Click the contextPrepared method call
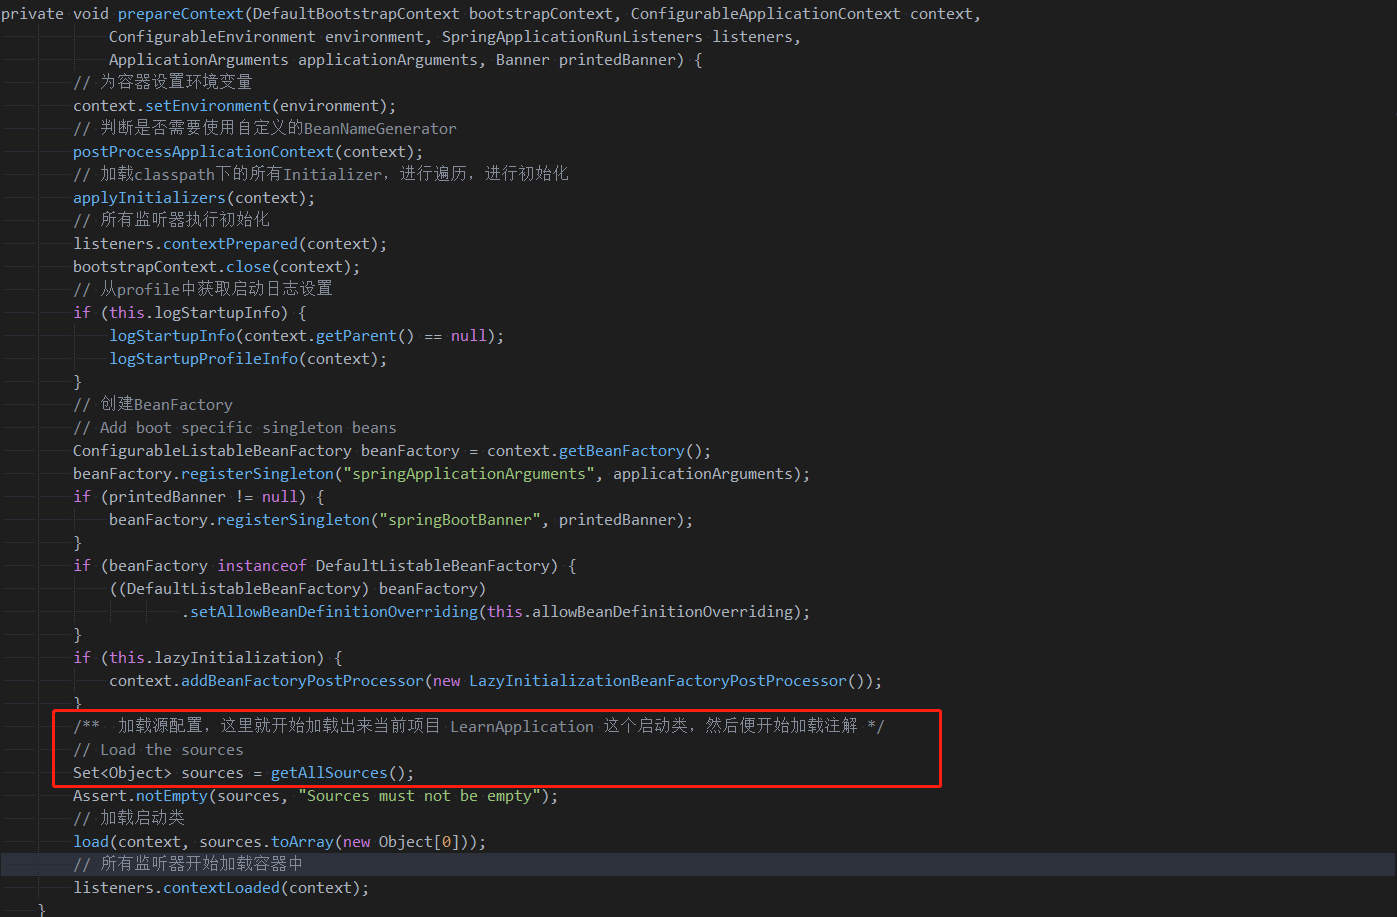Viewport: 1397px width, 917px height. point(230,244)
